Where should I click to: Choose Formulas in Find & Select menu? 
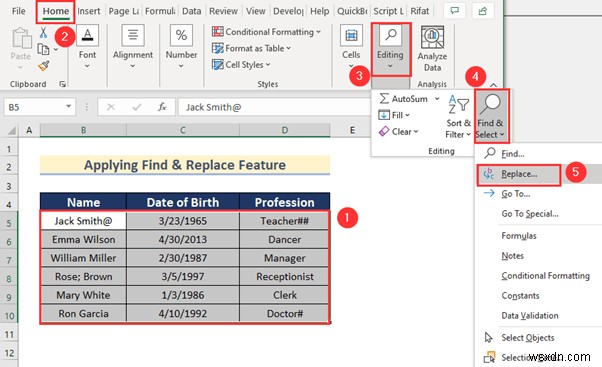tap(539, 236)
